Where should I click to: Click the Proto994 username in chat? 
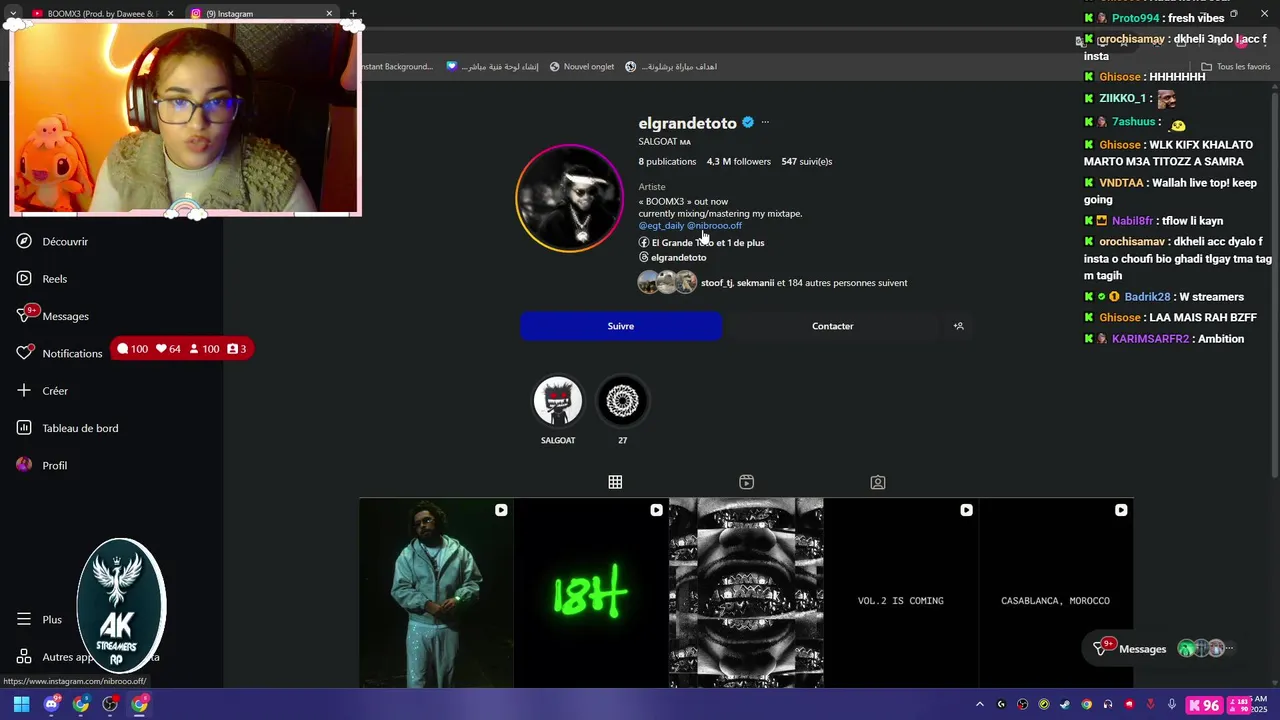[x=1136, y=18]
